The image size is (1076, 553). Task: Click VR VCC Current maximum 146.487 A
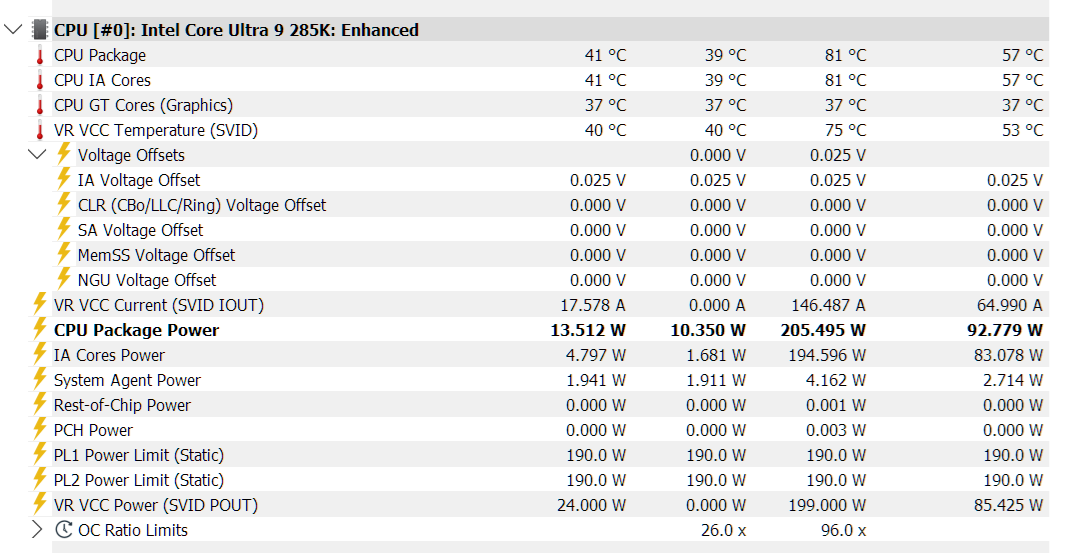(828, 305)
